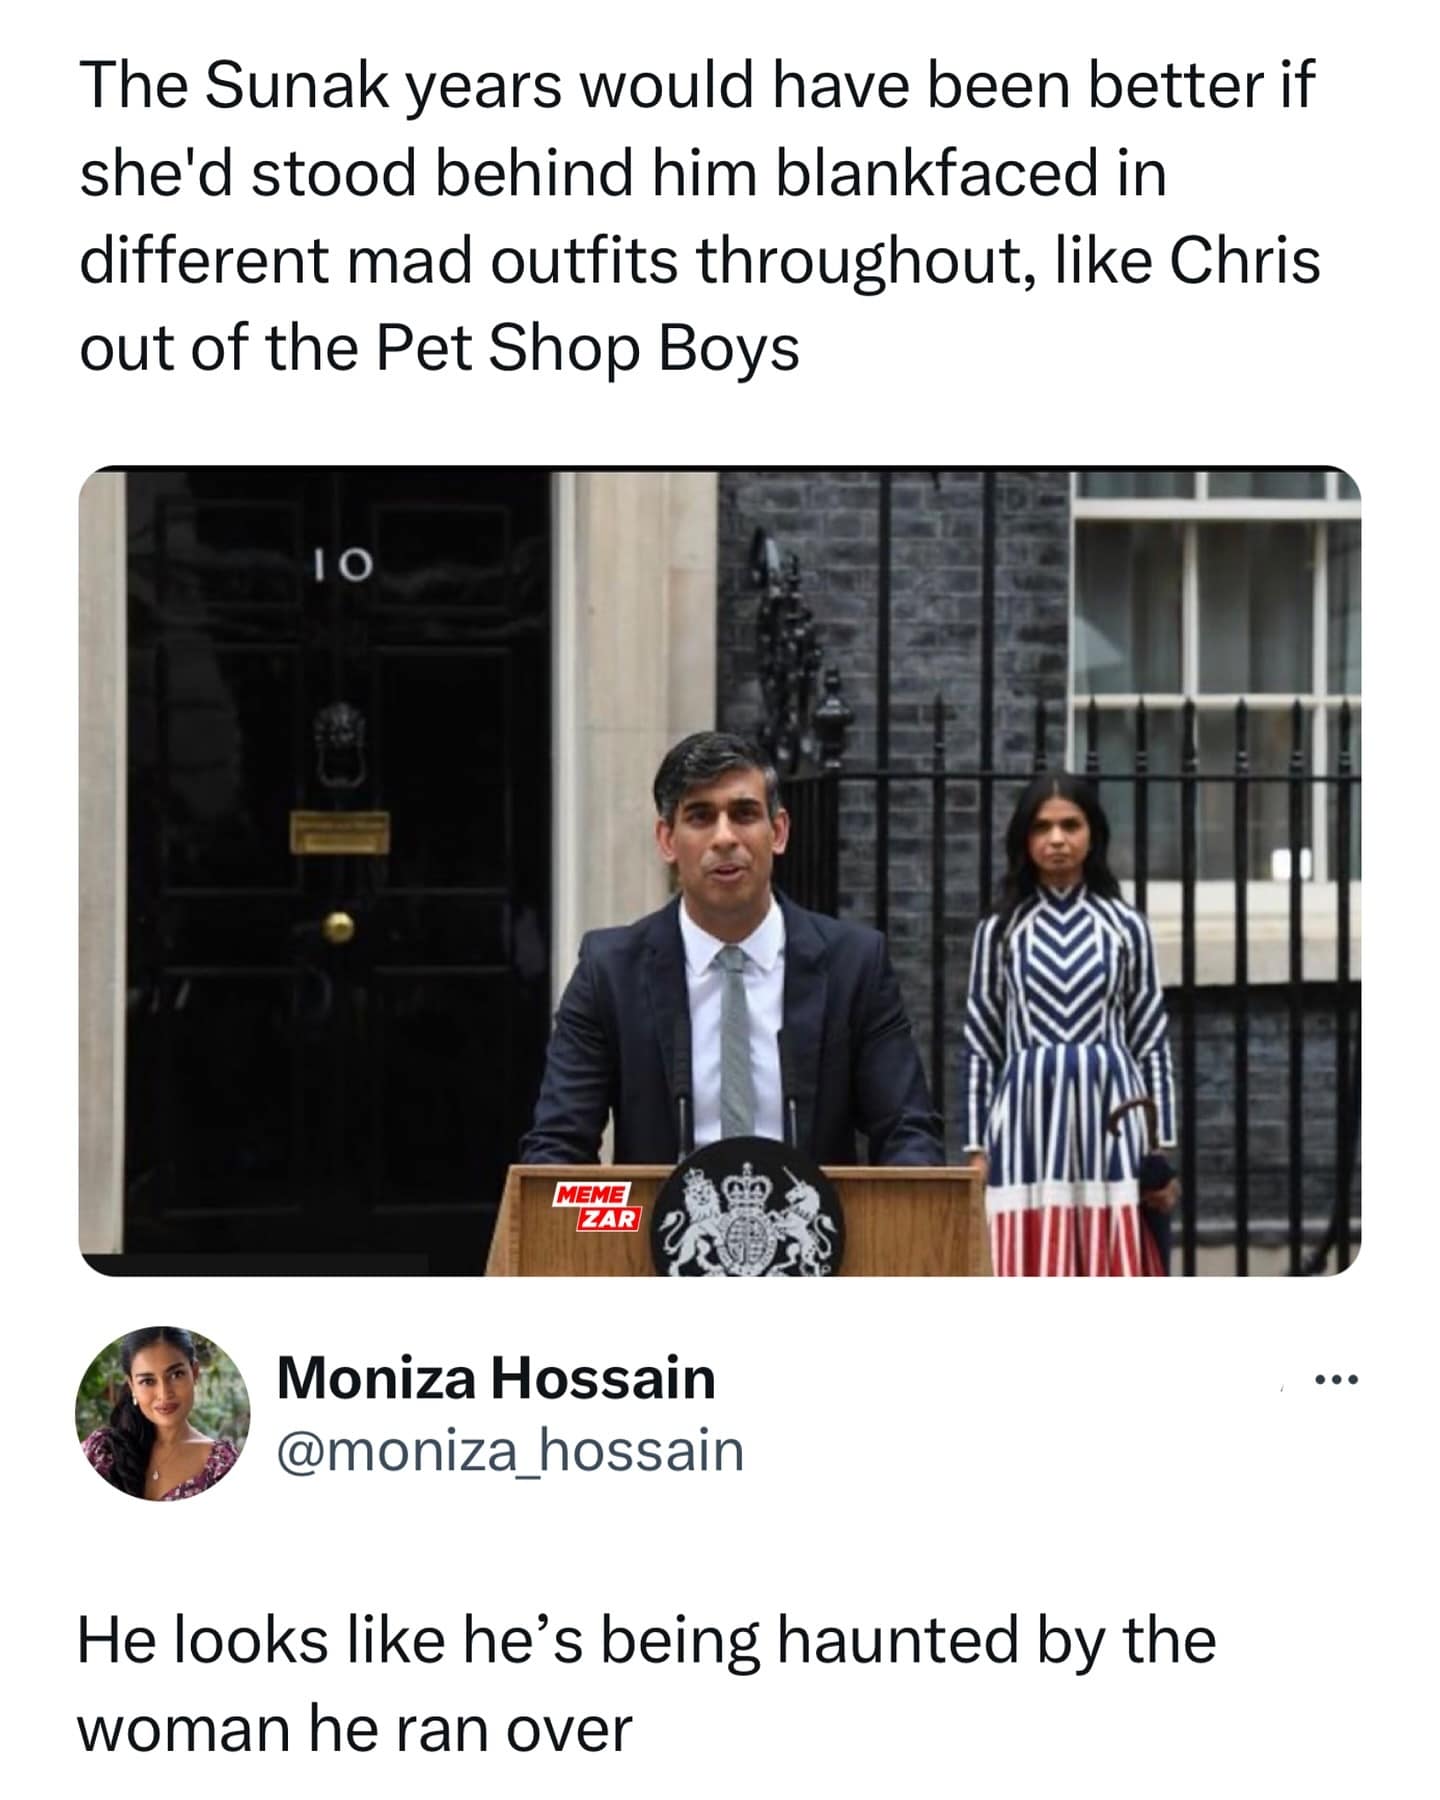Open the @moniza_hossain handle link
The width and height of the screenshot is (1440, 1800).
[x=510, y=1450]
